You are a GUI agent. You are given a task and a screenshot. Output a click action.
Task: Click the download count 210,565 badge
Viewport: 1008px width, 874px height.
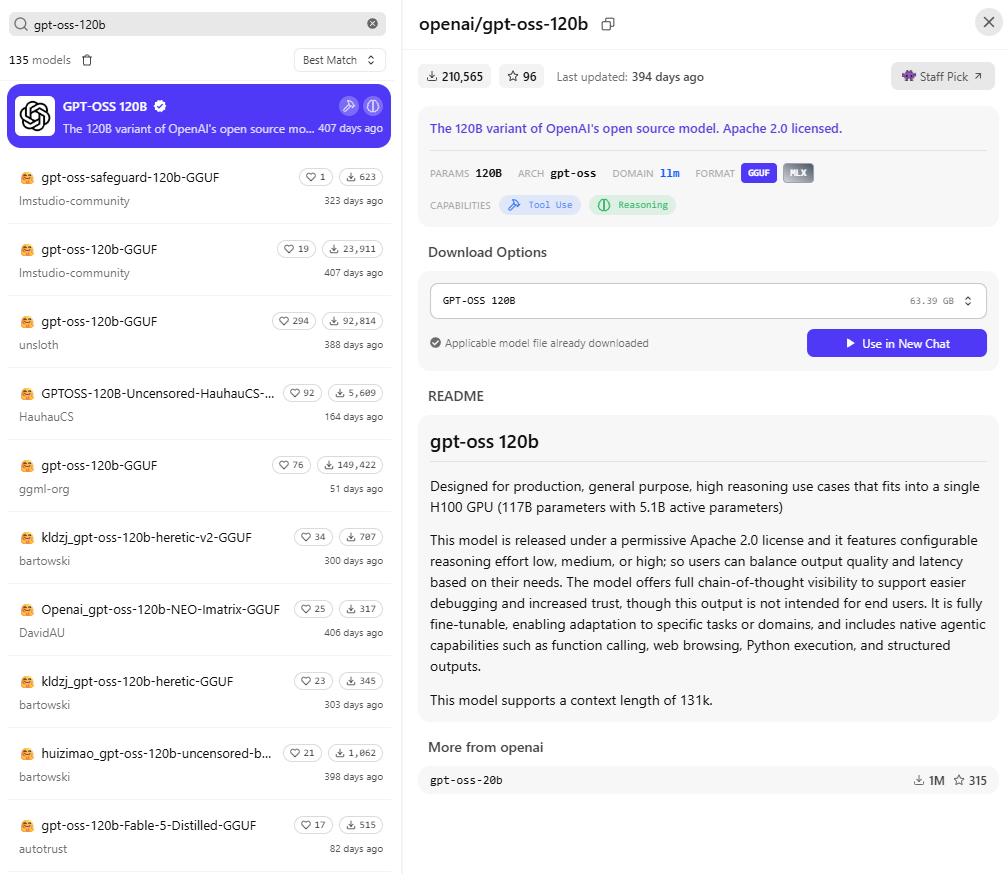pyautogui.click(x=454, y=76)
